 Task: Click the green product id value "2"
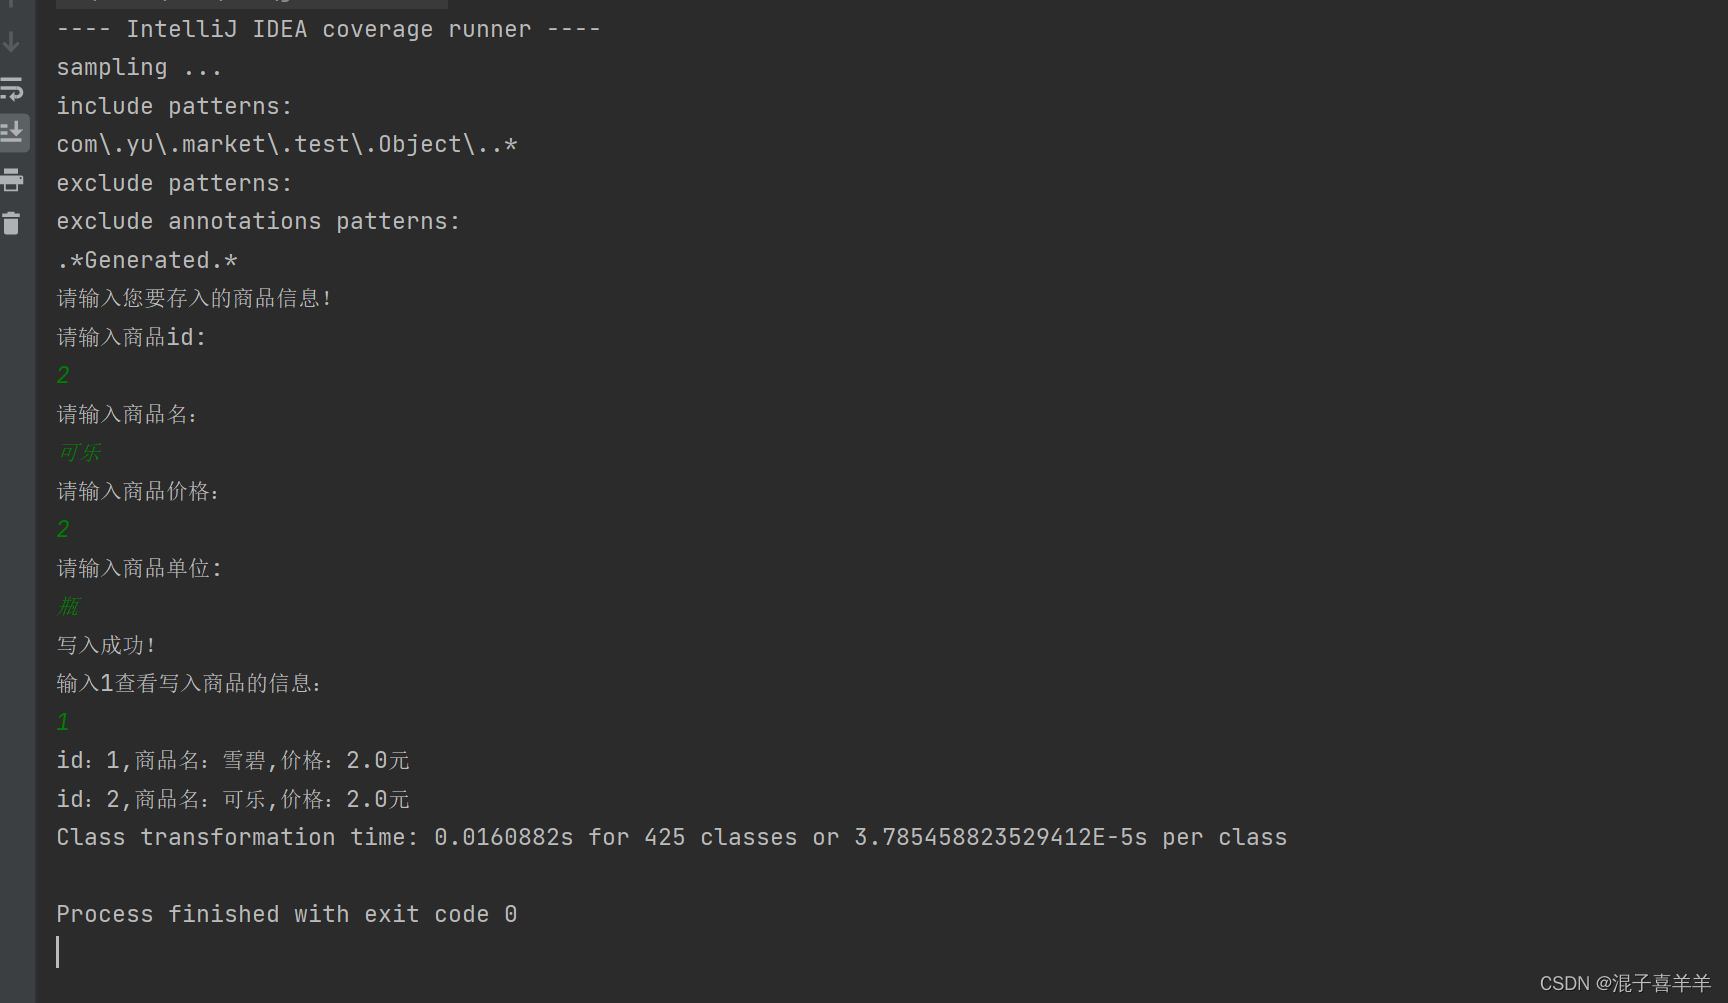62,375
